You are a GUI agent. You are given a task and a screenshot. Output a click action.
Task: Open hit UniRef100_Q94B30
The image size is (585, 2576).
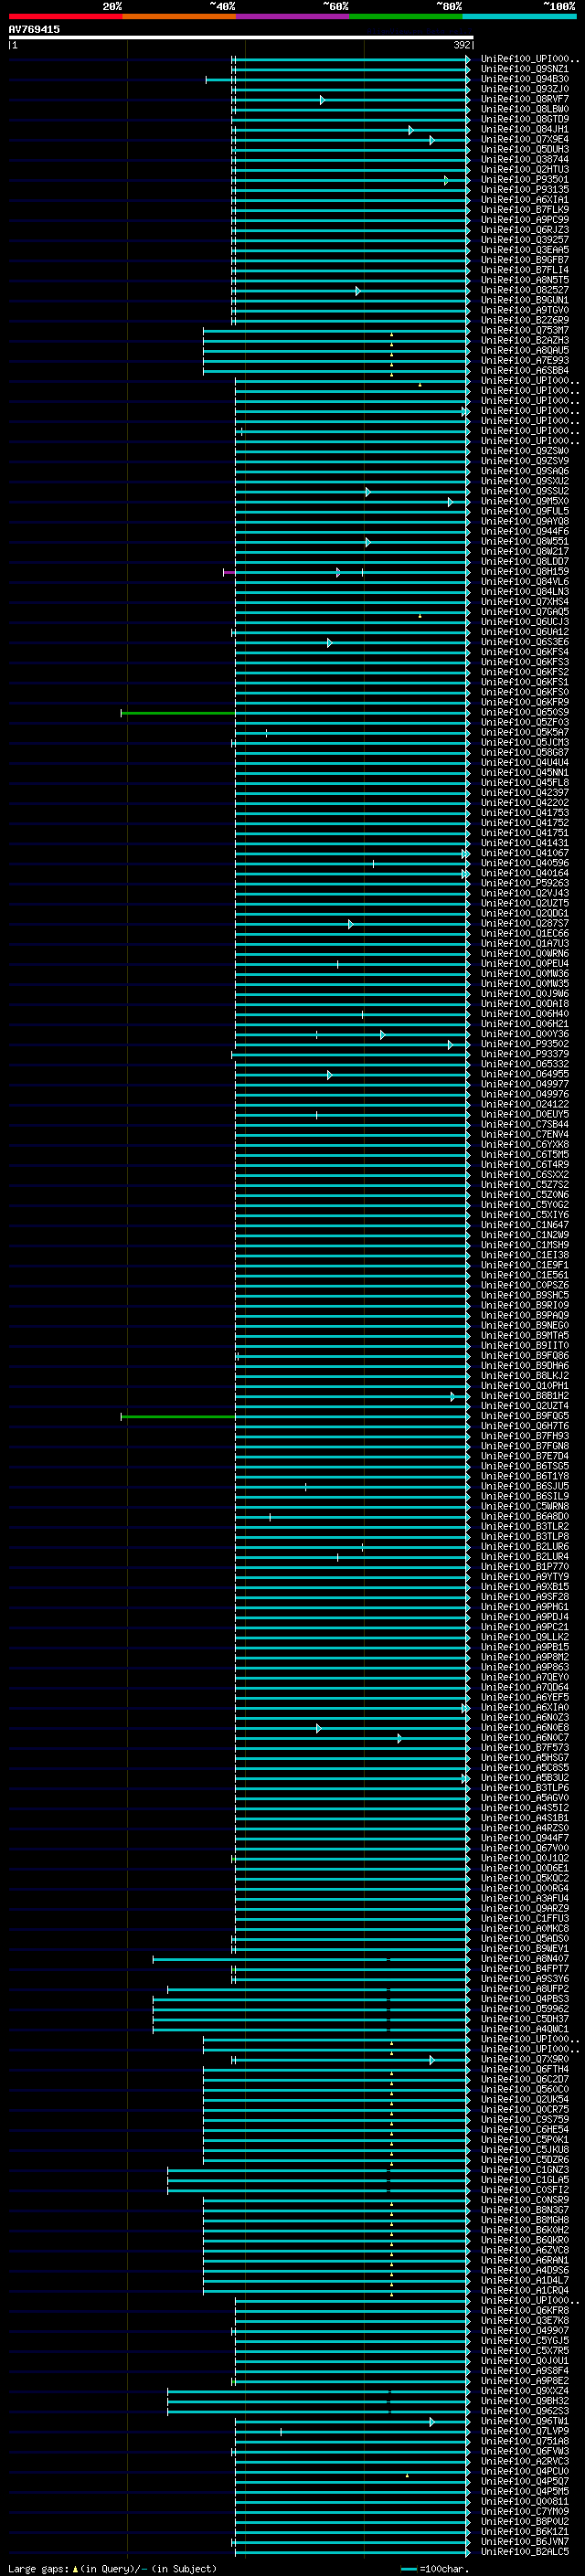coord(524,79)
